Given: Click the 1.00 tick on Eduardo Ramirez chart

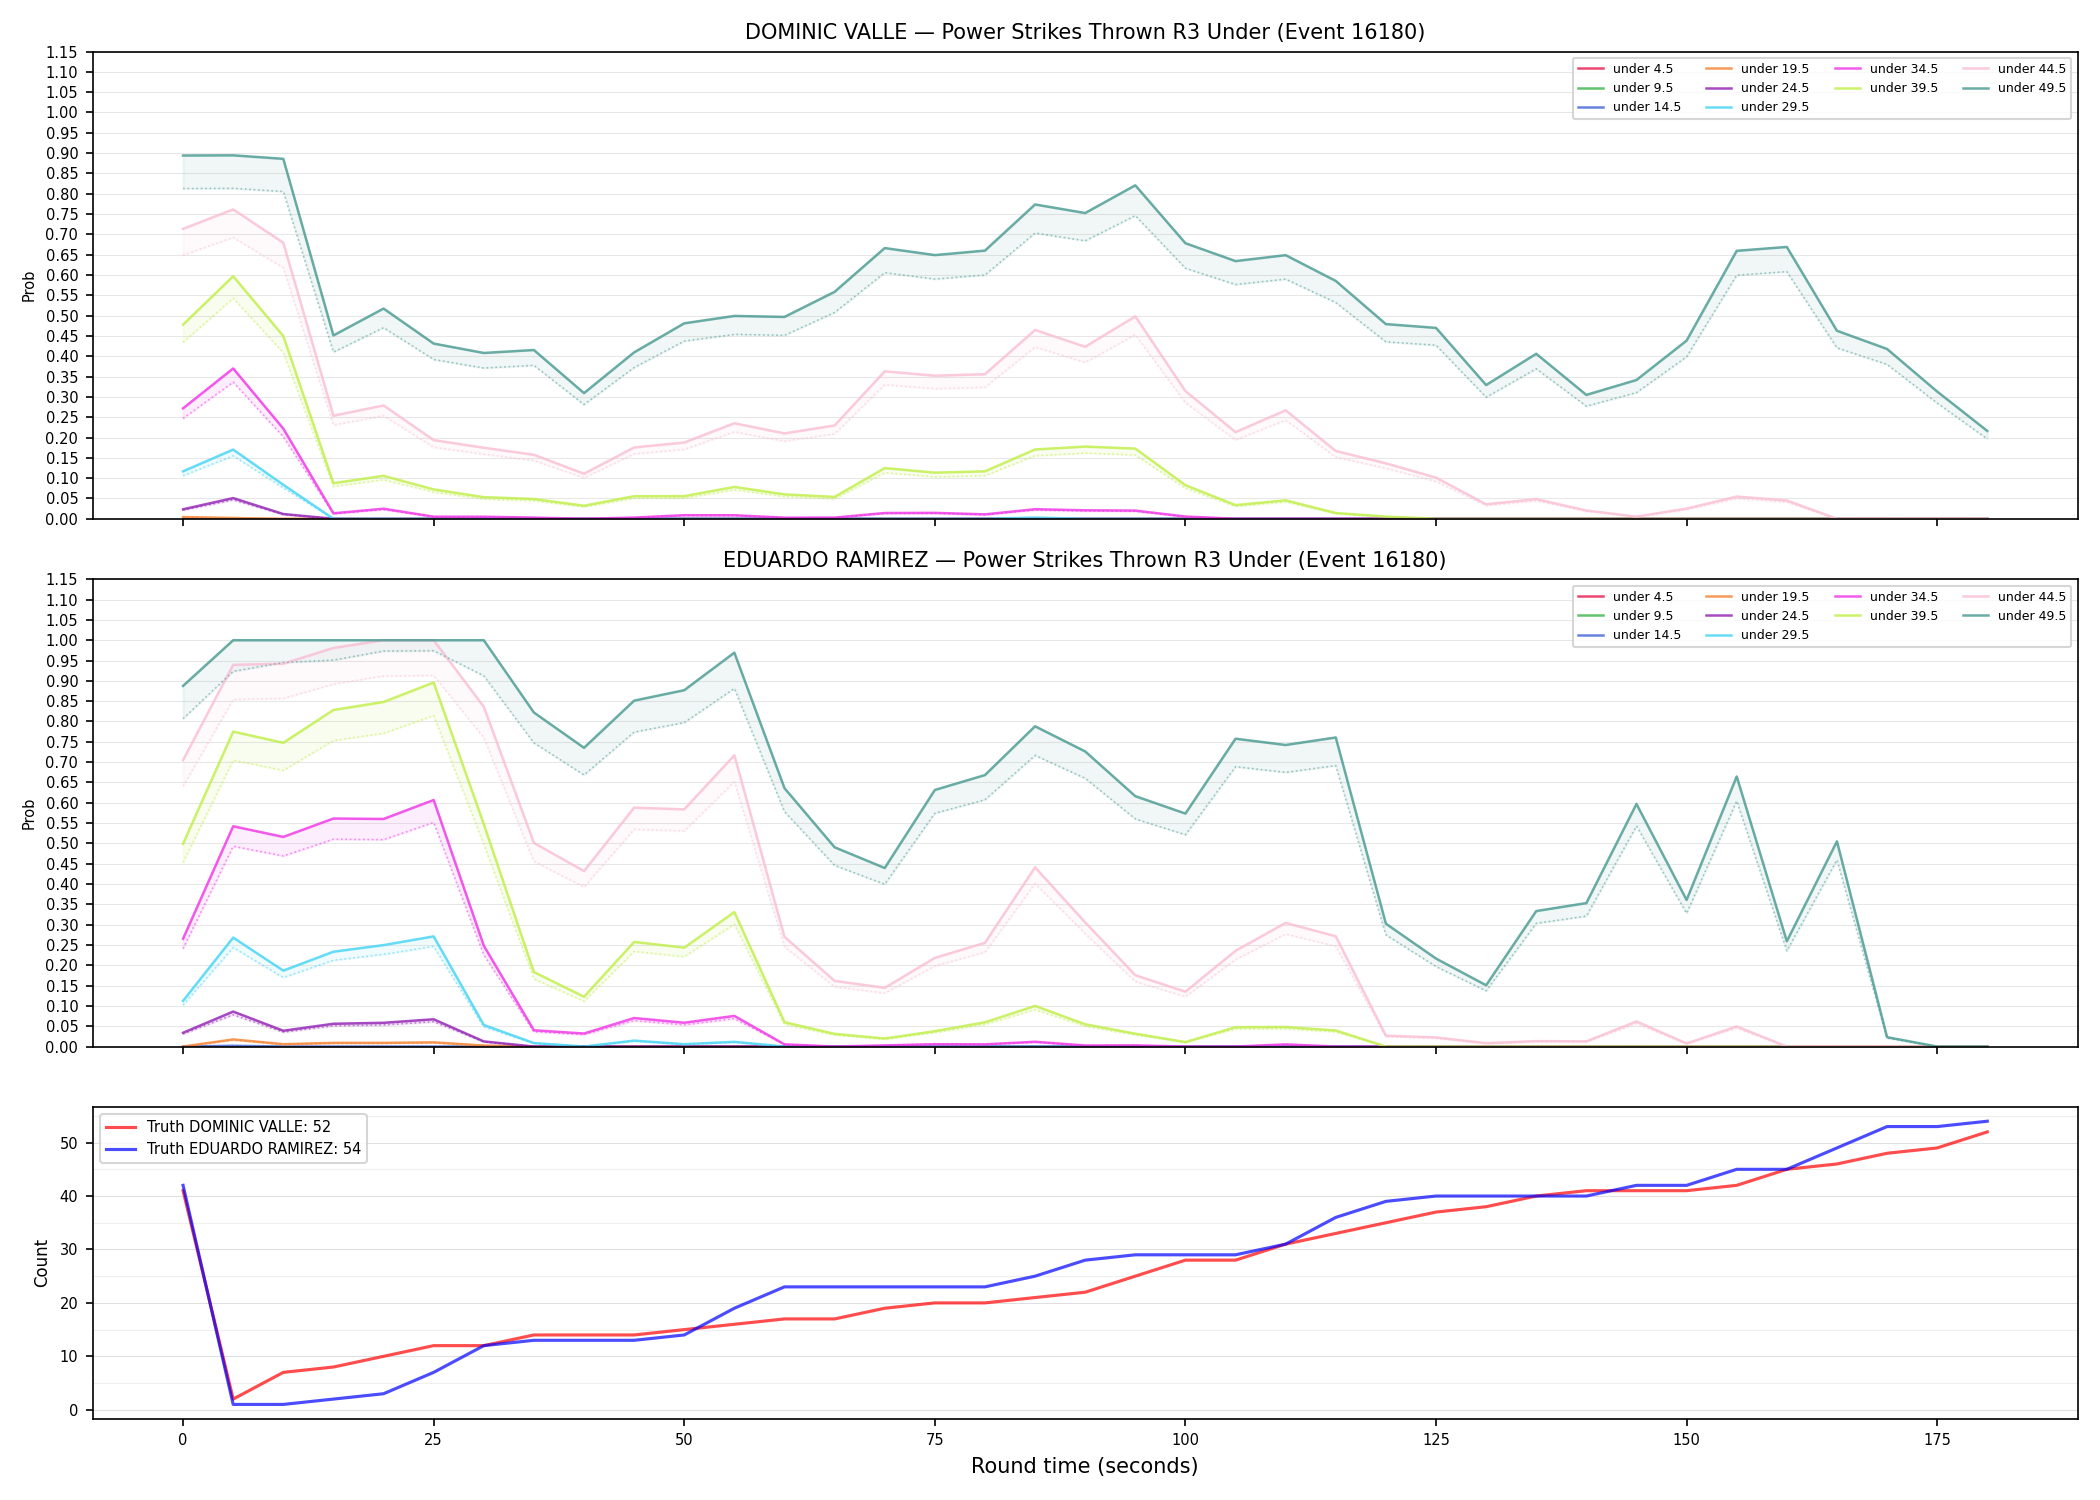Looking at the screenshot, I should coord(63,641).
